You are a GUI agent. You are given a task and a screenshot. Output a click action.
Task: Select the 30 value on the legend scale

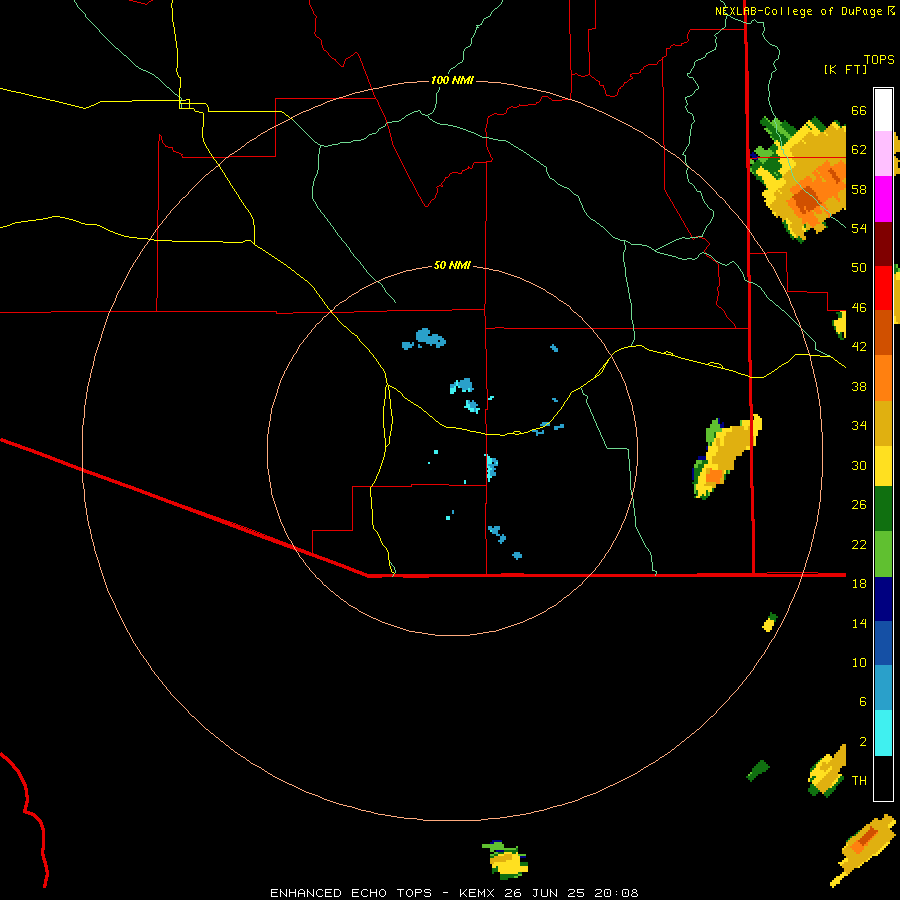point(859,465)
